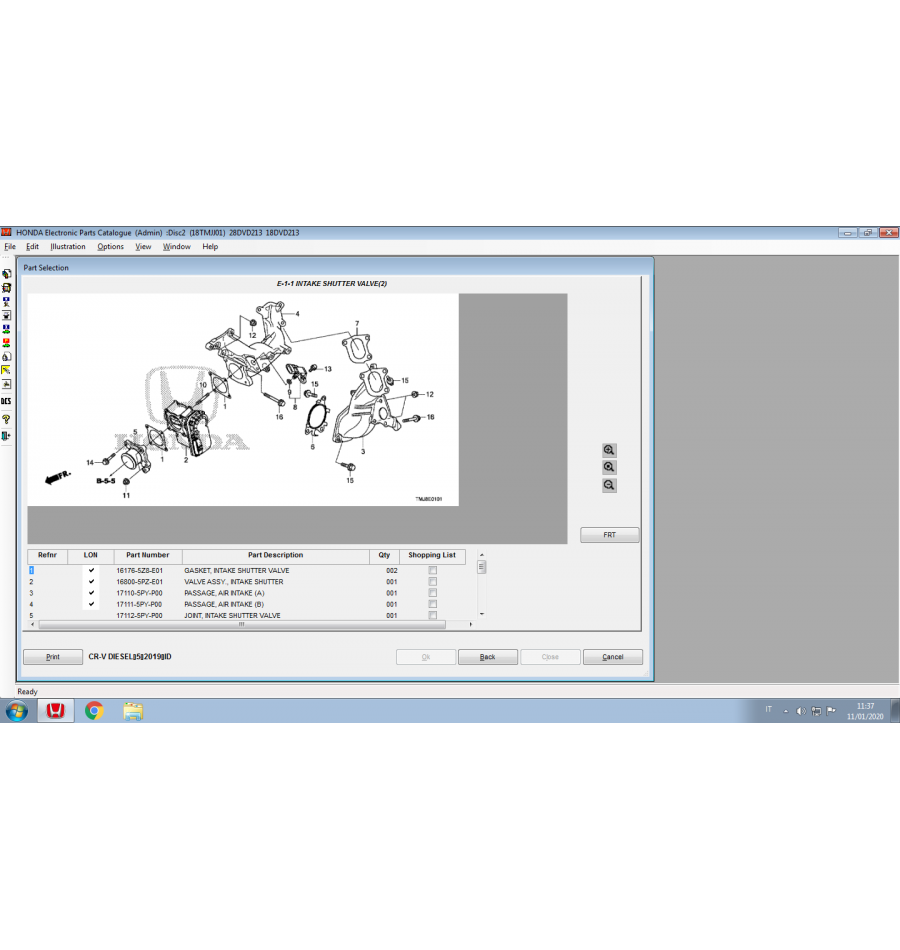Screen dimensions: 900x950
Task: Click the blue flag with green car icon
Action: [x=7, y=329]
